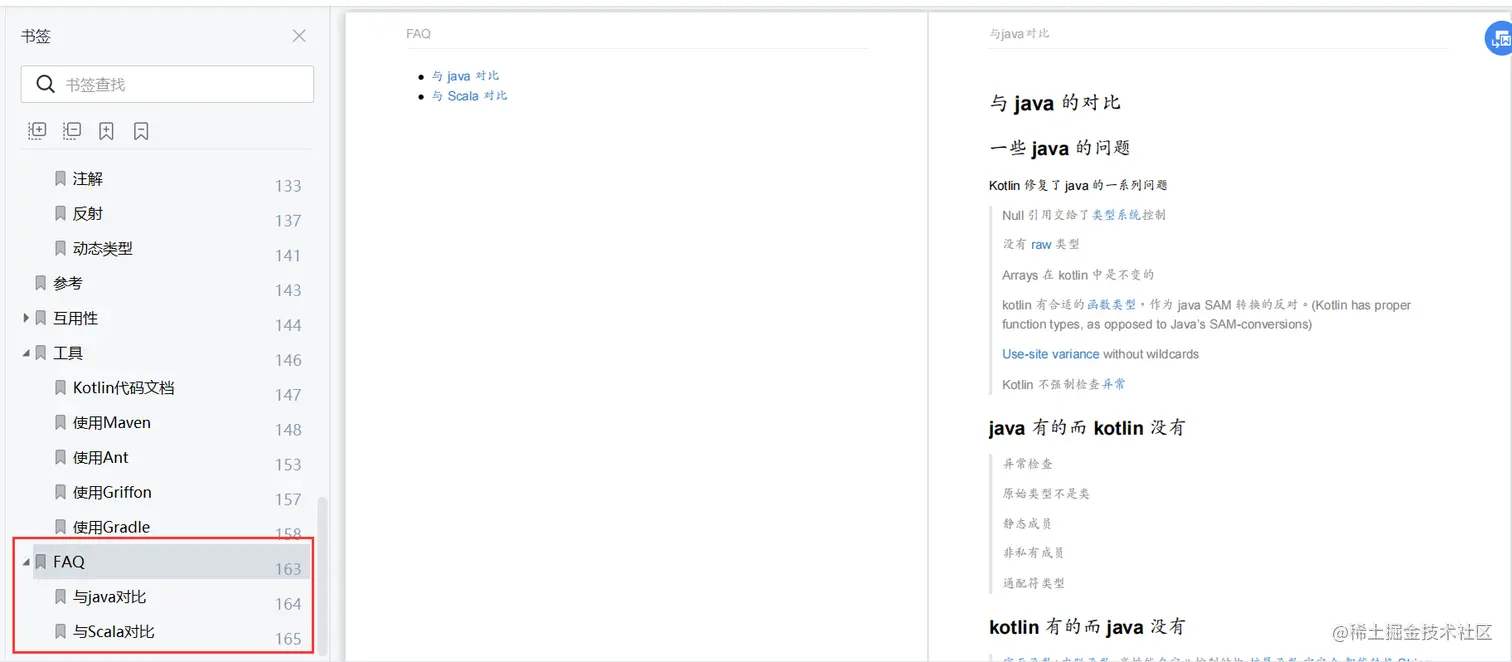Click the search magnifier icon

coord(45,84)
